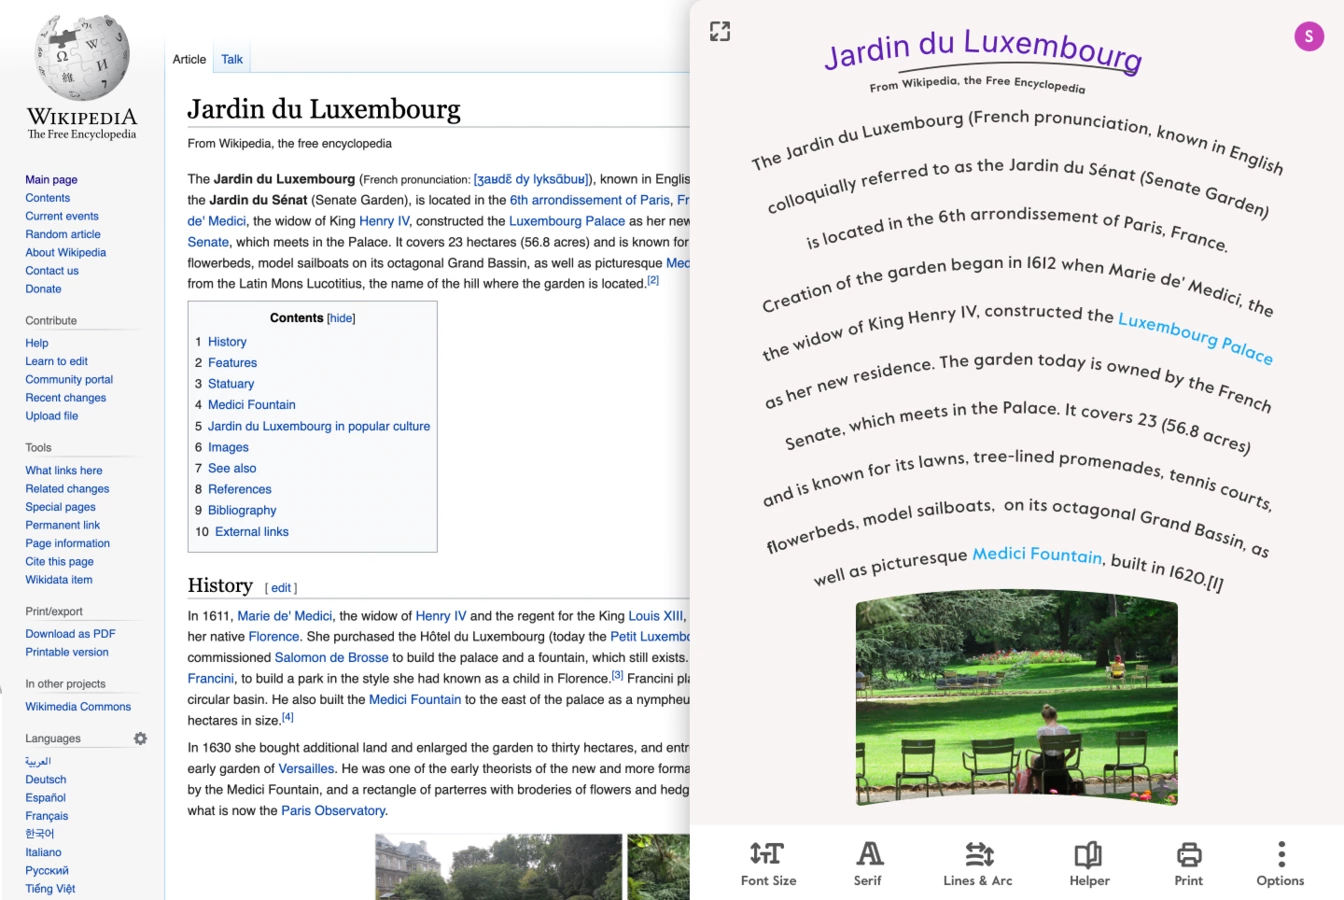Viewport: 1344px width, 900px height.
Task: Open the Help link in sidebar
Action: coord(37,343)
